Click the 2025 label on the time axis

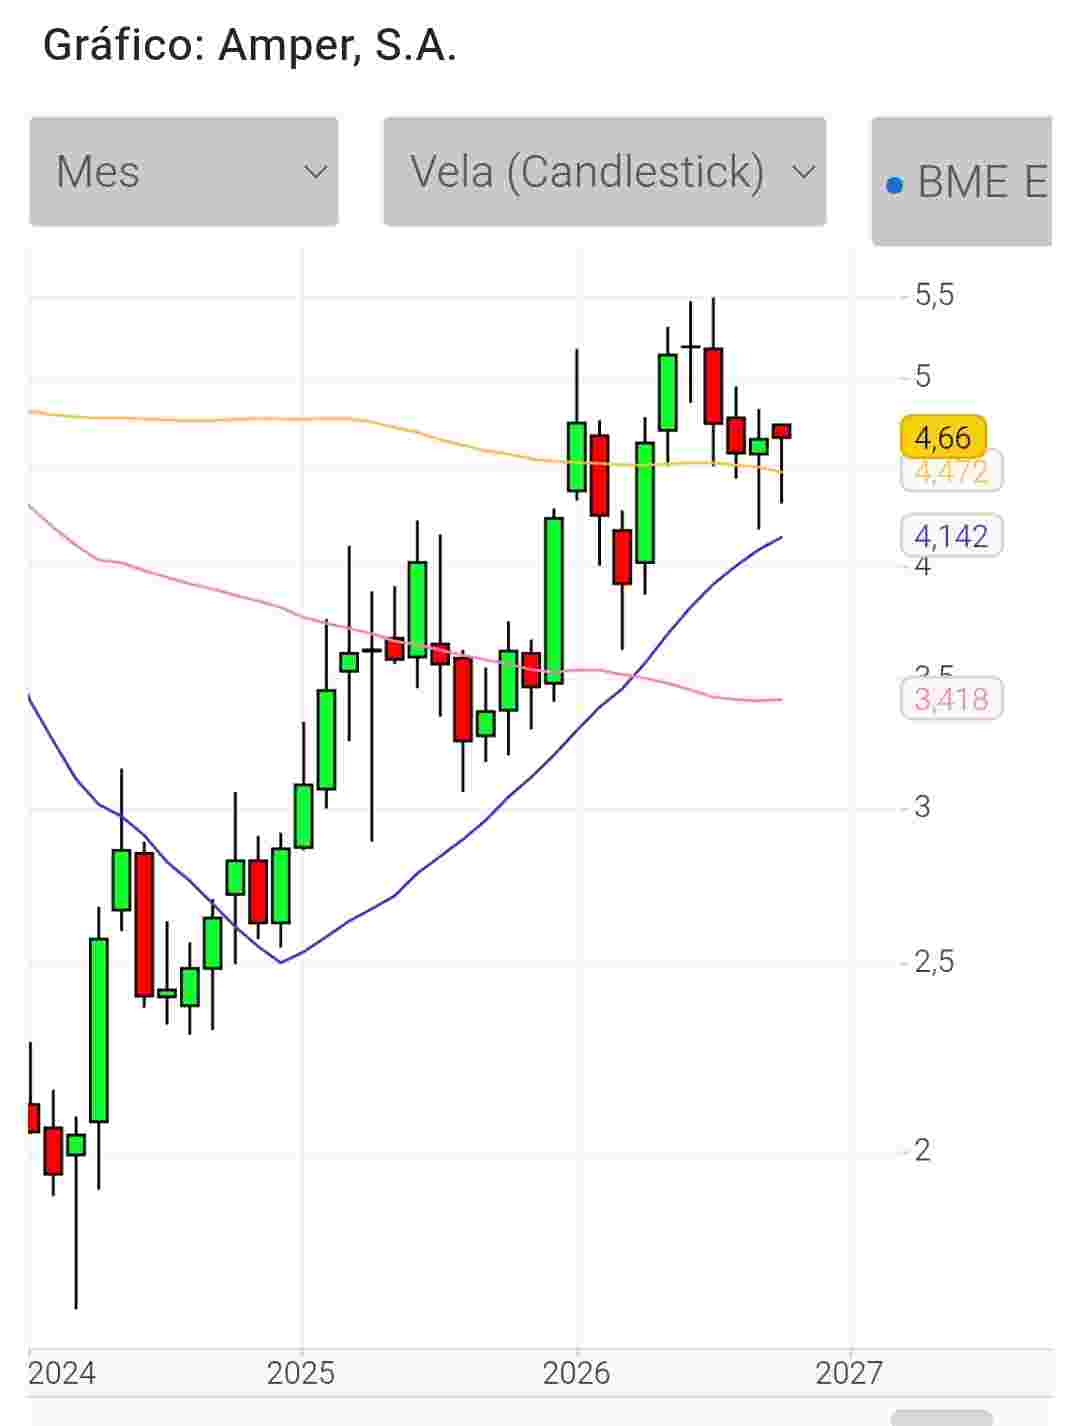(301, 1373)
